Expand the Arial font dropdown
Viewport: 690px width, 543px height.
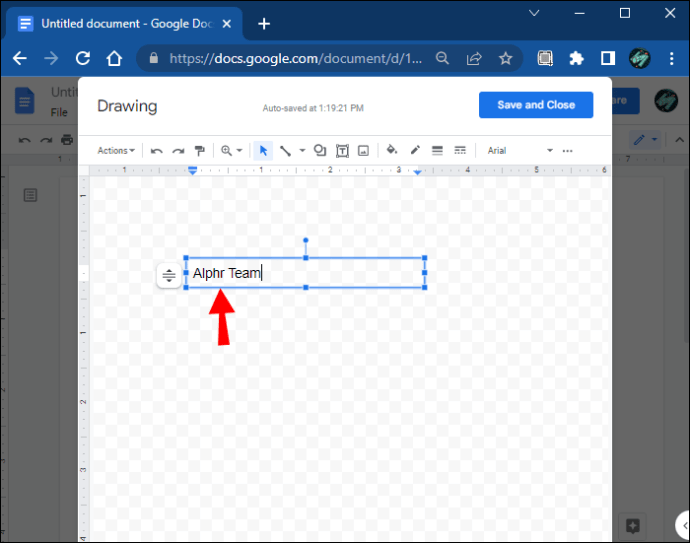[x=519, y=151]
